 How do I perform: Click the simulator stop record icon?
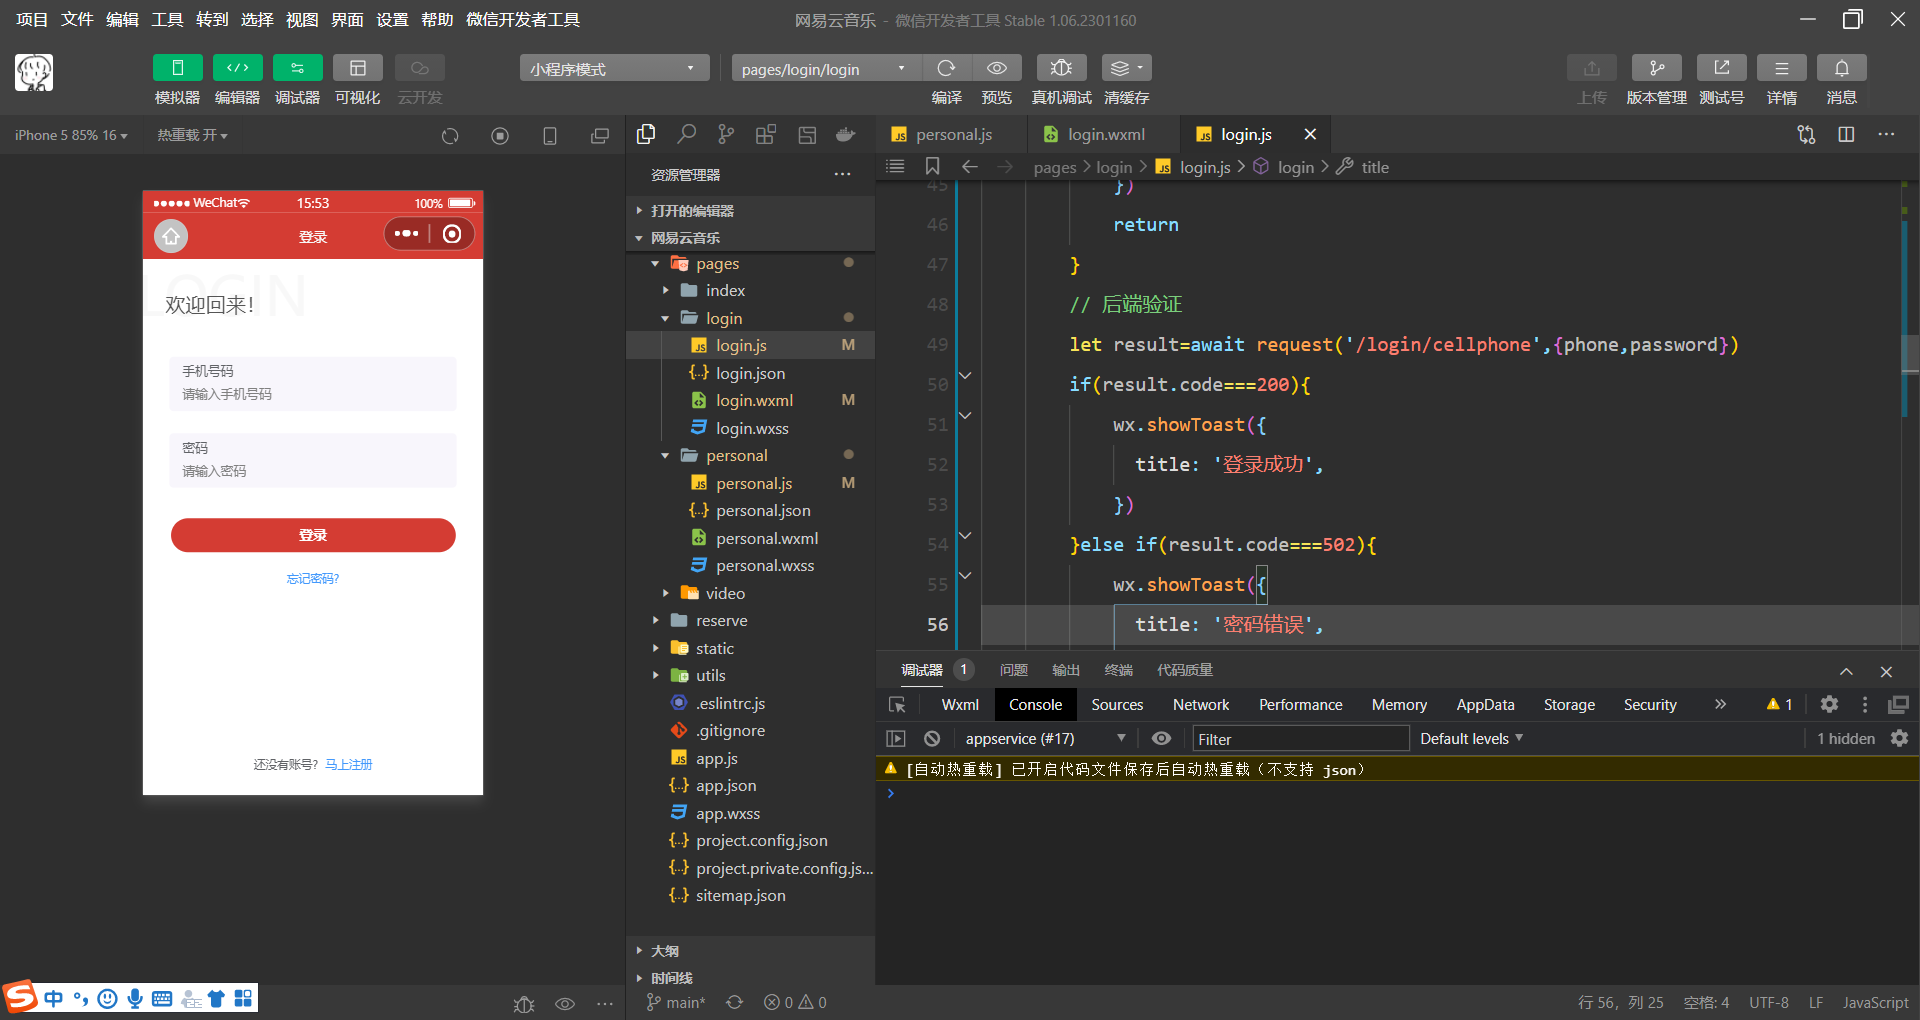coord(500,136)
